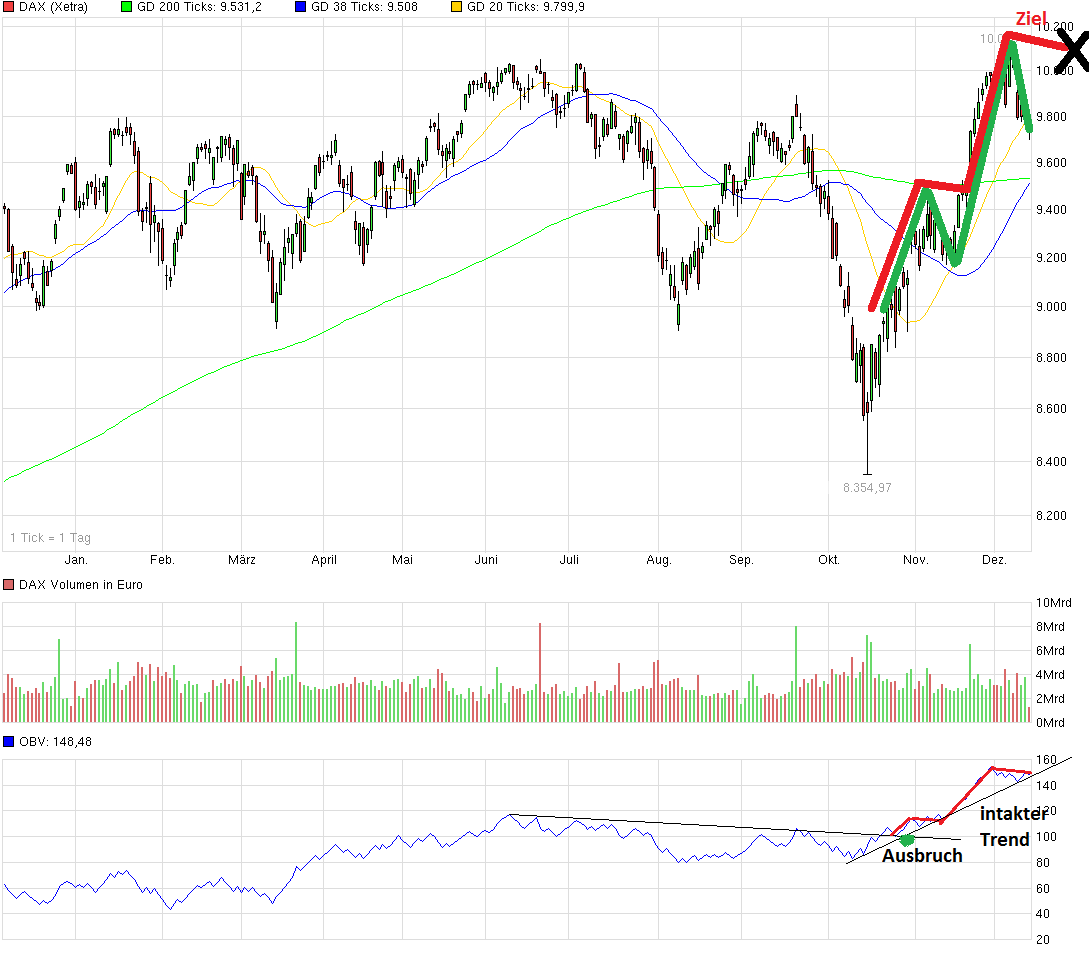The width and height of the screenshot is (1089, 953).
Task: Click the 8.400 price axis label
Action: [1051, 462]
